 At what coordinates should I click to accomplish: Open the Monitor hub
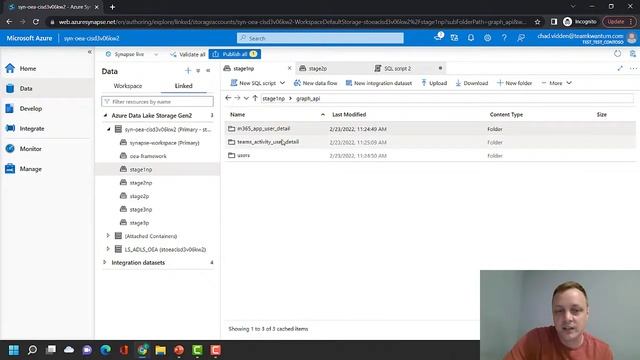(x=31, y=149)
